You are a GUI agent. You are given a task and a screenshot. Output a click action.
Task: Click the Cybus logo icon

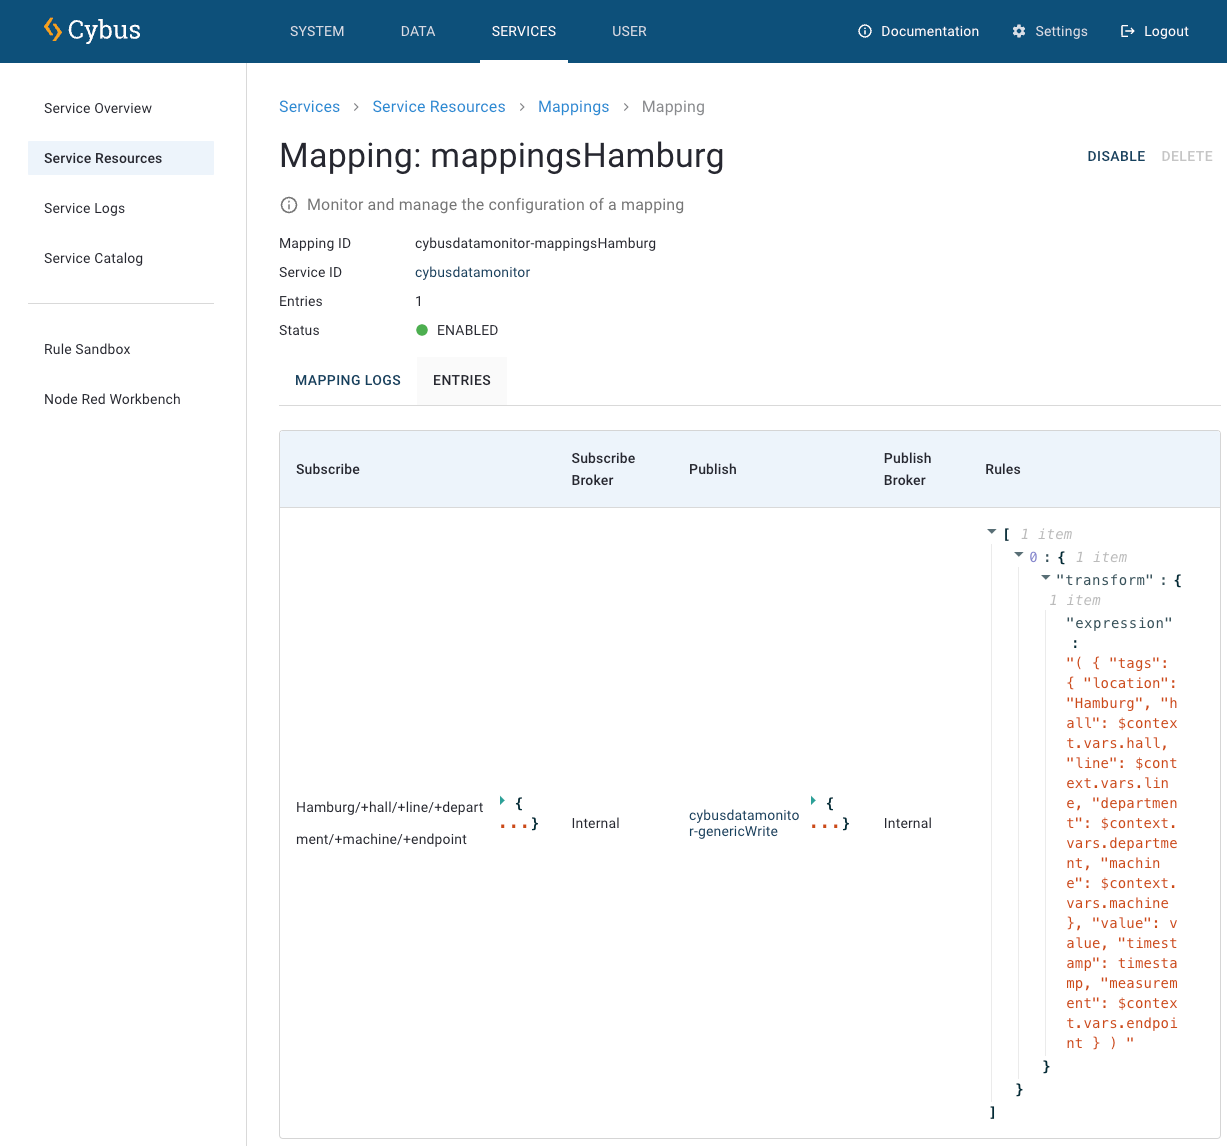53,30
